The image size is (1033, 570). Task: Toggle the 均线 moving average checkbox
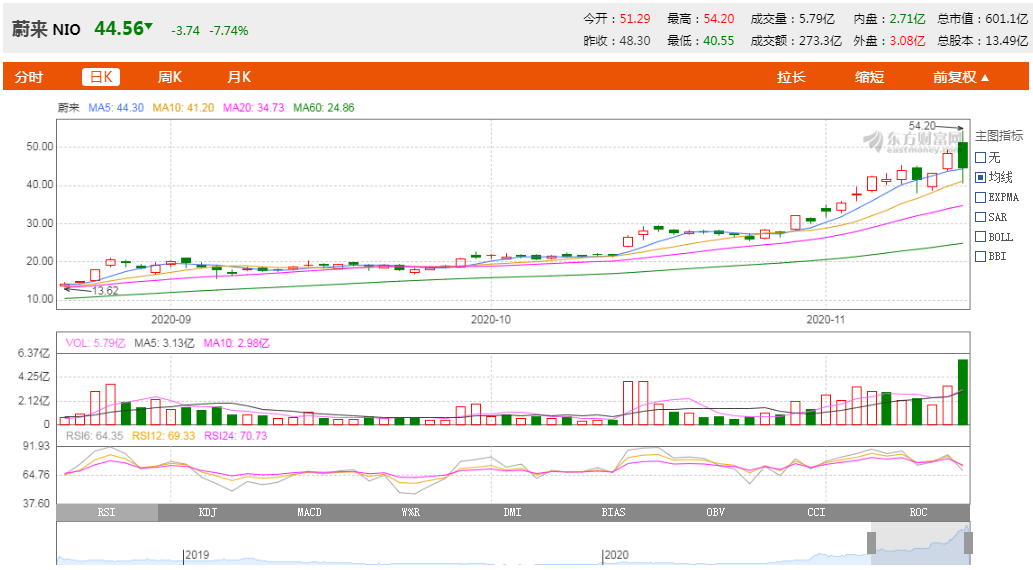[980, 177]
